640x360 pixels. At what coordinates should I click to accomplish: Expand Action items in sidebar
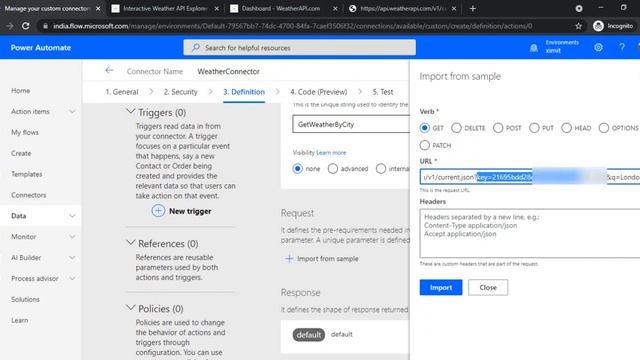[x=72, y=111]
